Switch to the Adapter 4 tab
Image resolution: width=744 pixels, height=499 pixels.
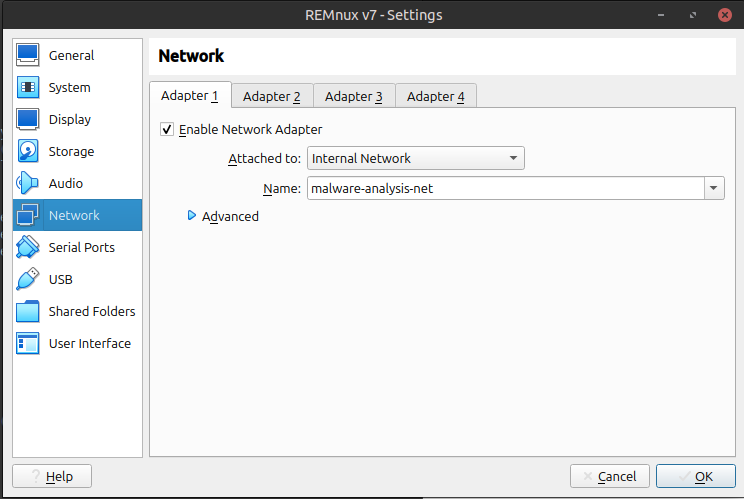click(x=436, y=96)
